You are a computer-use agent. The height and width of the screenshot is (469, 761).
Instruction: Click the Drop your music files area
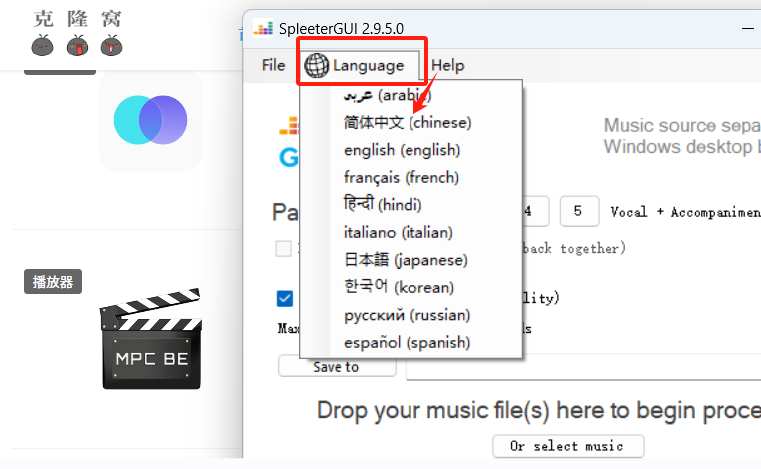[539, 411]
